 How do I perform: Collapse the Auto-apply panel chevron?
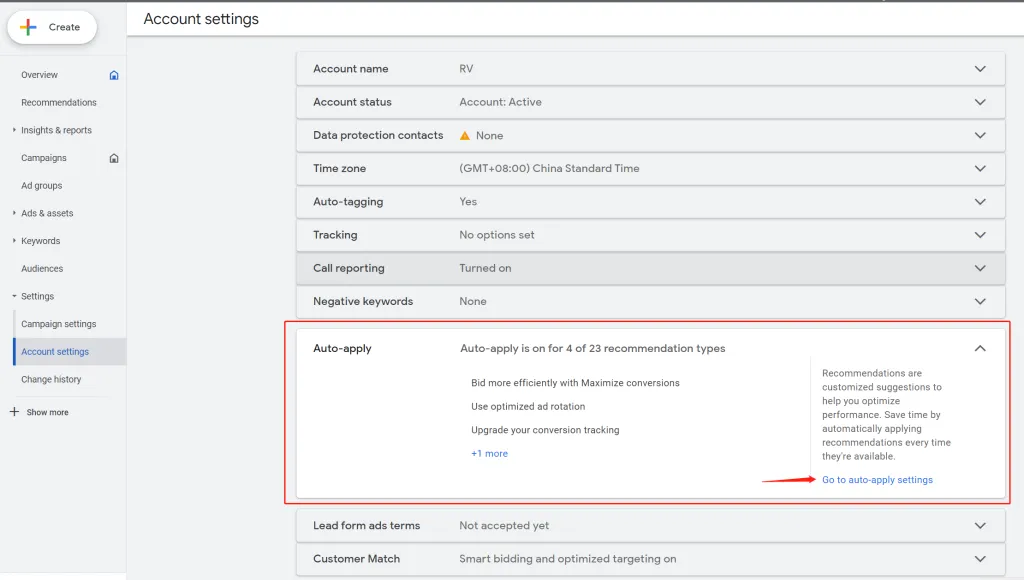click(980, 348)
